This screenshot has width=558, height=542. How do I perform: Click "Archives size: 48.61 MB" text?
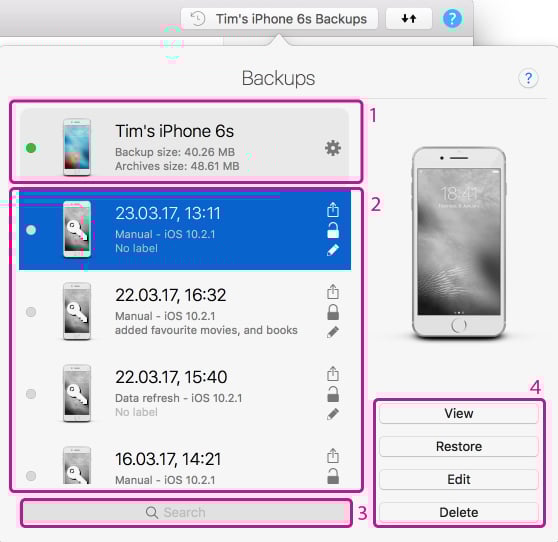point(177,166)
